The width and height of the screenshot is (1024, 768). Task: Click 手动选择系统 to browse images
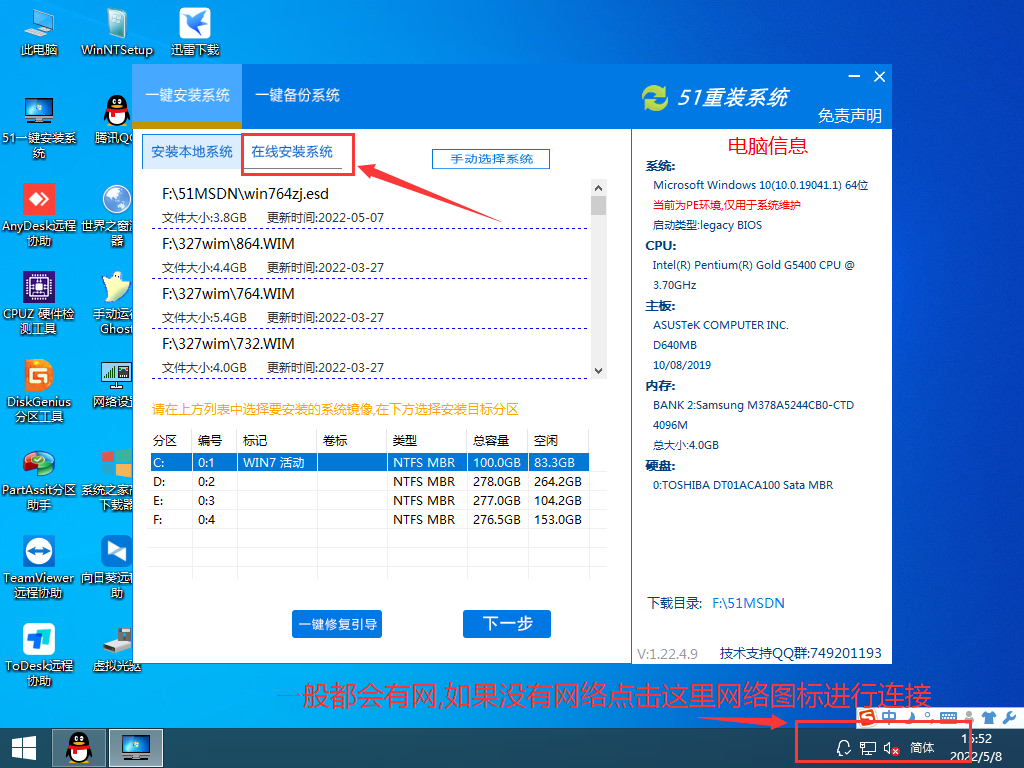coord(490,158)
